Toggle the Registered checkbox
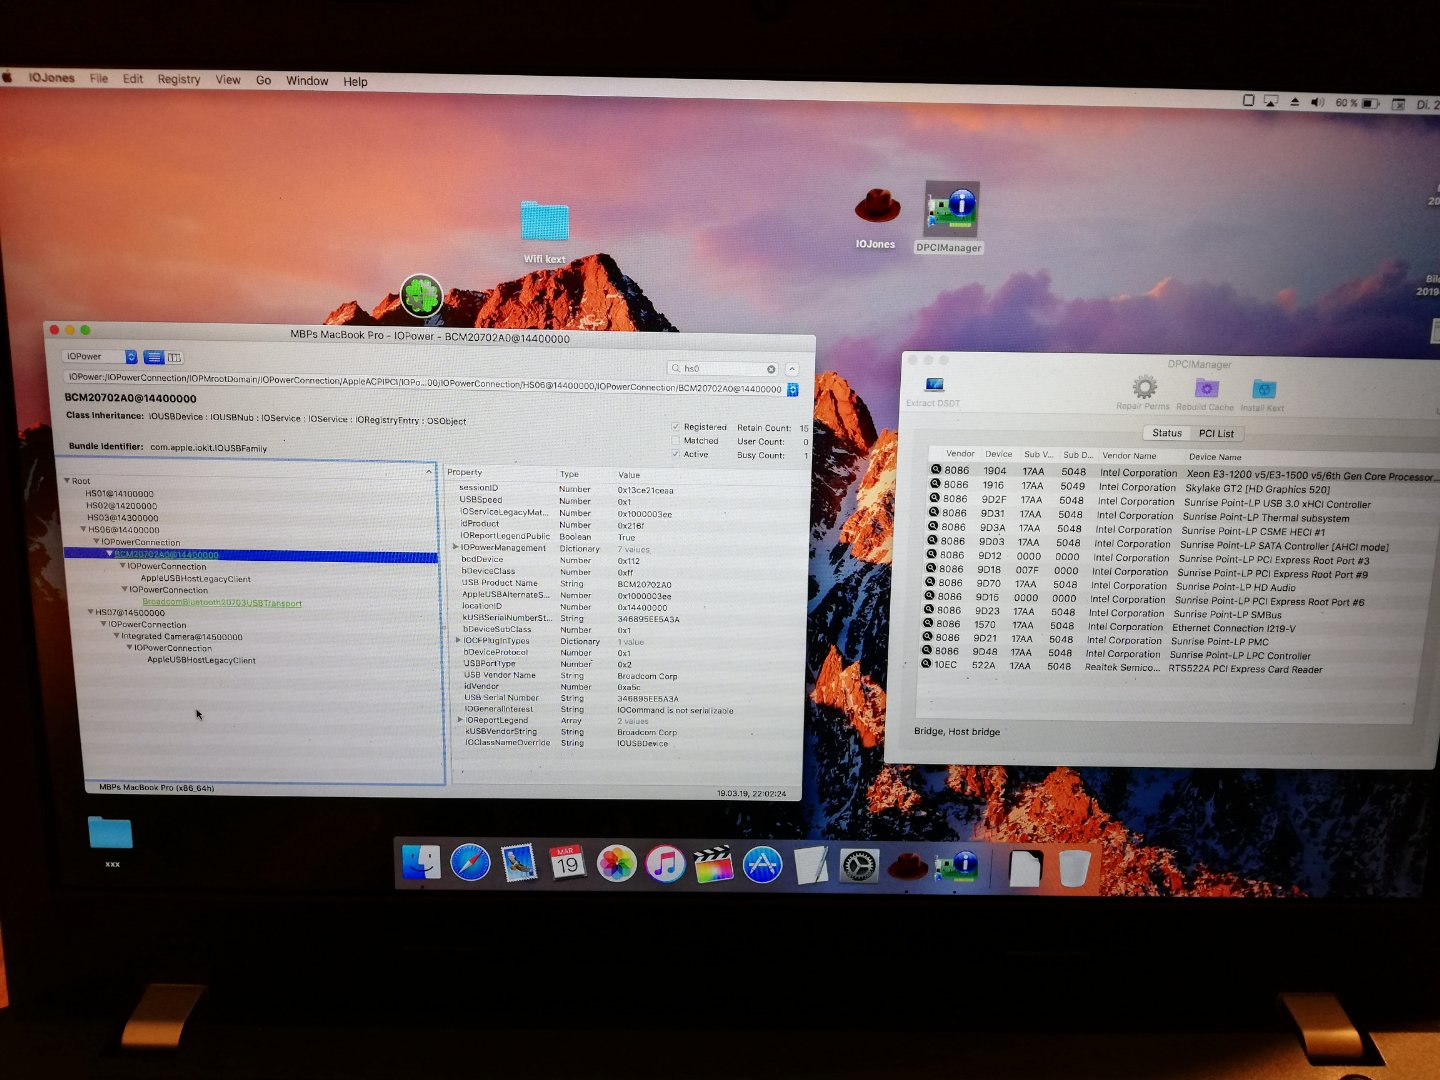 pos(676,427)
